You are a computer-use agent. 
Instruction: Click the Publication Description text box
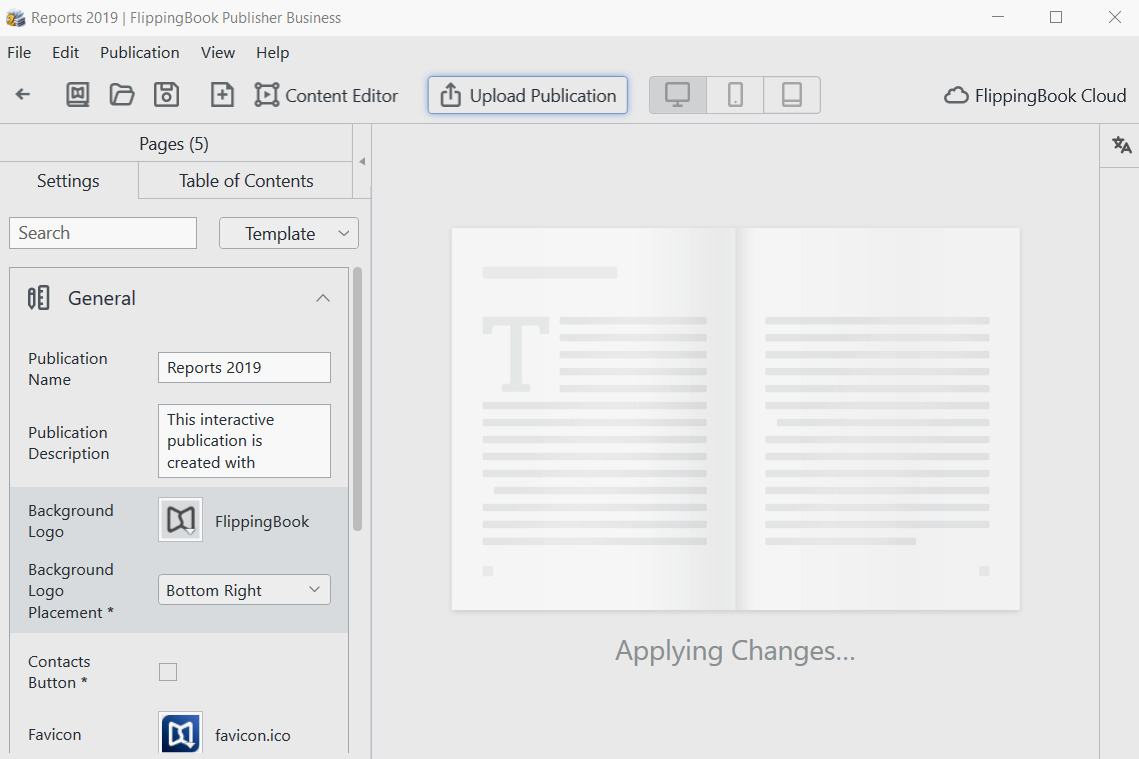point(244,441)
